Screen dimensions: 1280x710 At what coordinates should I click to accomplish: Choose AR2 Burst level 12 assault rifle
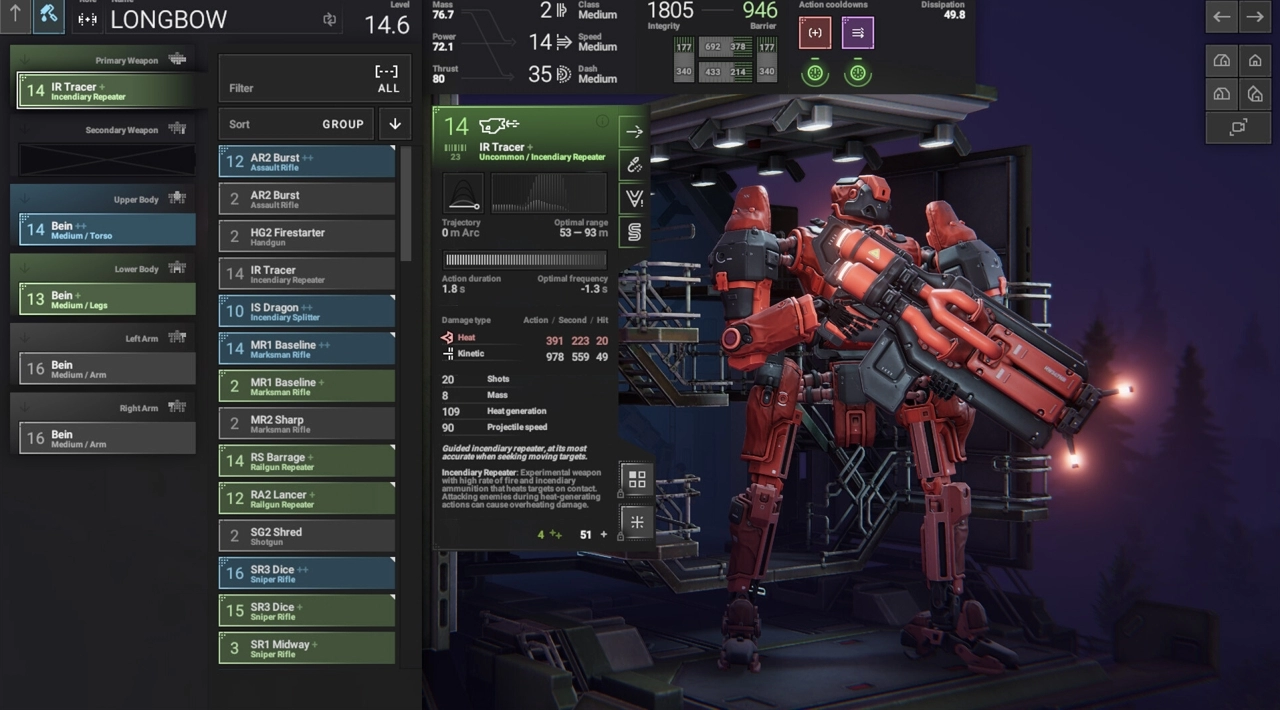tap(306, 162)
